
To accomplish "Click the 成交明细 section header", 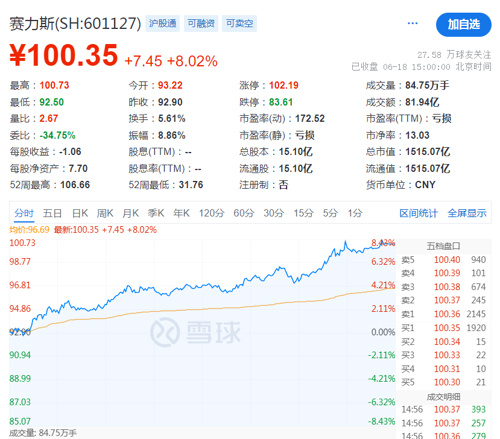I will 443,397.
